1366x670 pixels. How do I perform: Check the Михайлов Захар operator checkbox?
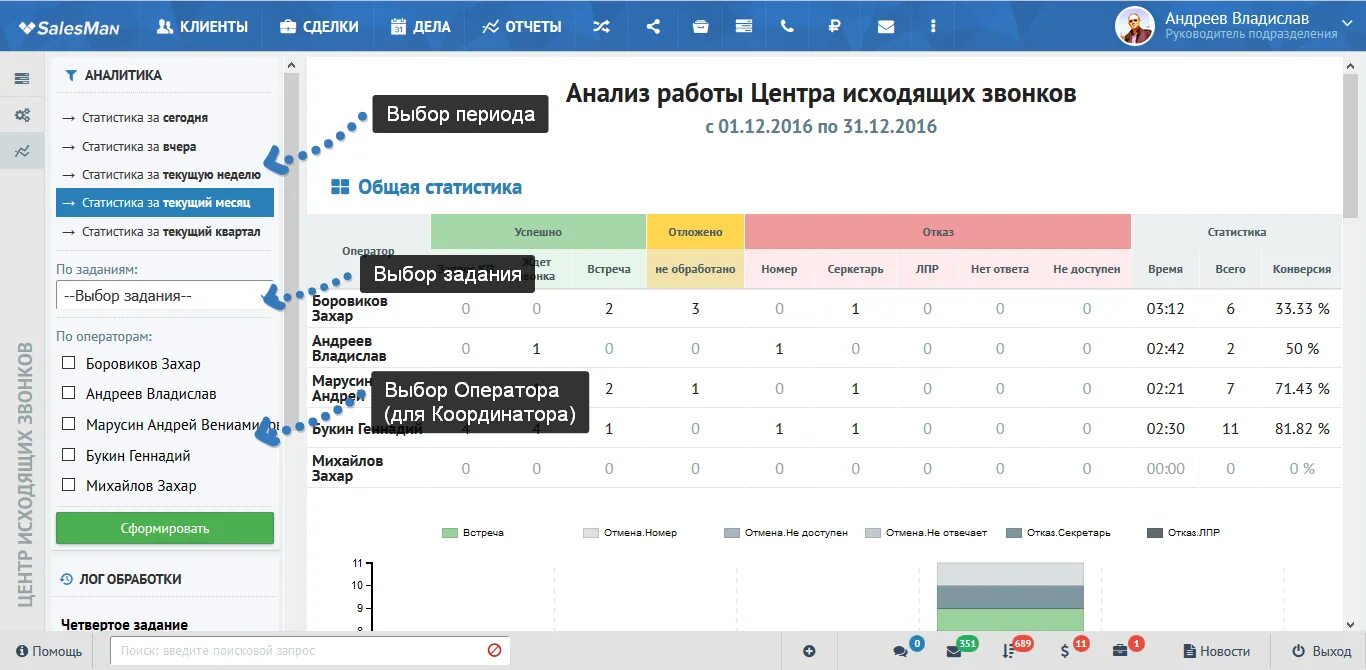(x=69, y=485)
